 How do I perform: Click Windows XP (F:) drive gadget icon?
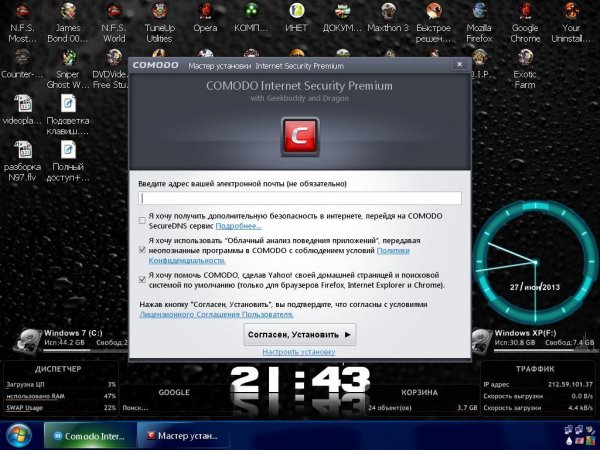click(x=481, y=341)
